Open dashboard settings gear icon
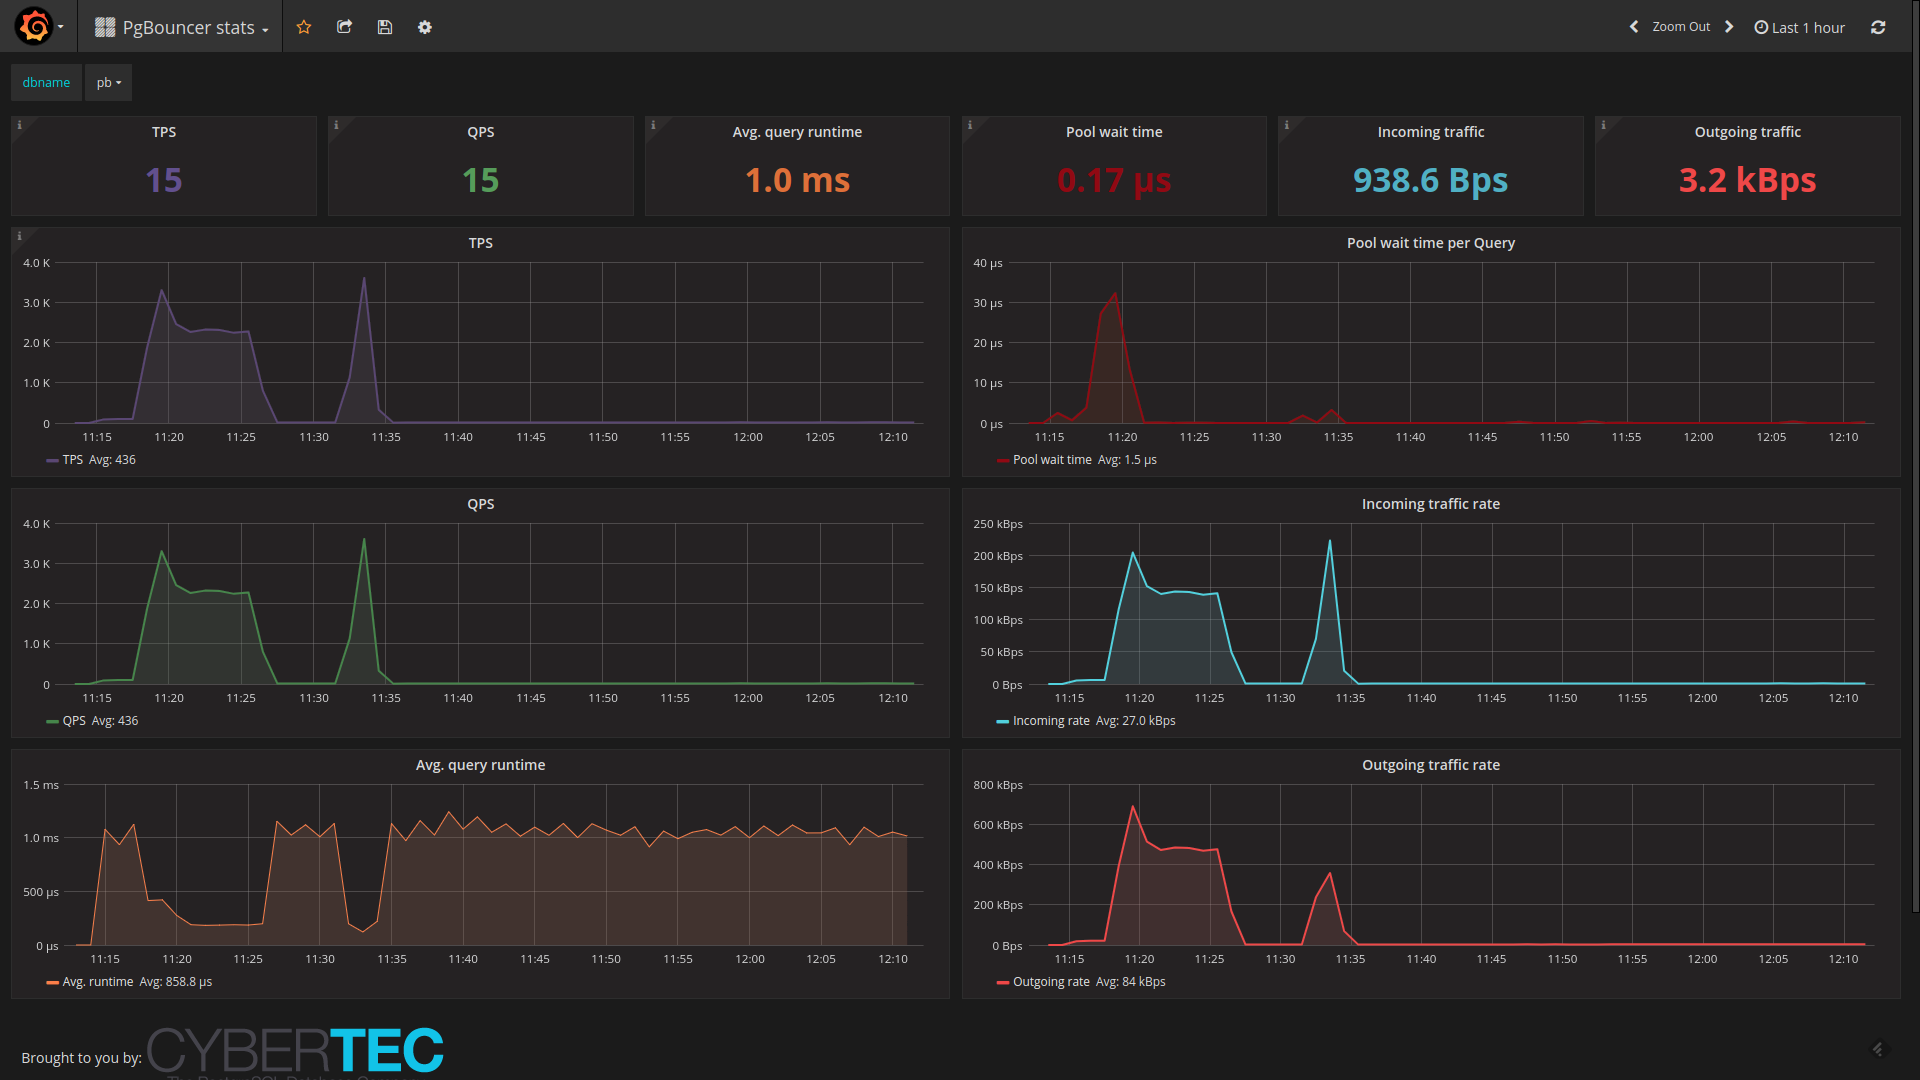Image resolution: width=1920 pixels, height=1080 pixels. [x=425, y=27]
